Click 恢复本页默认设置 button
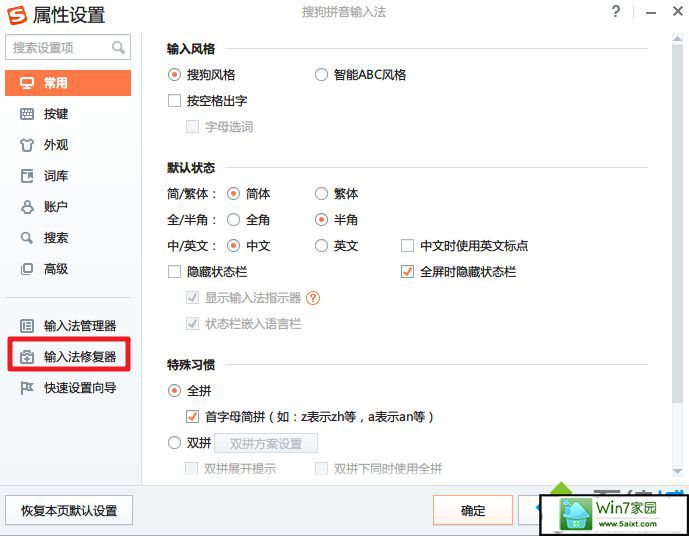This screenshot has height=536, width=689. pyautogui.click(x=69, y=511)
